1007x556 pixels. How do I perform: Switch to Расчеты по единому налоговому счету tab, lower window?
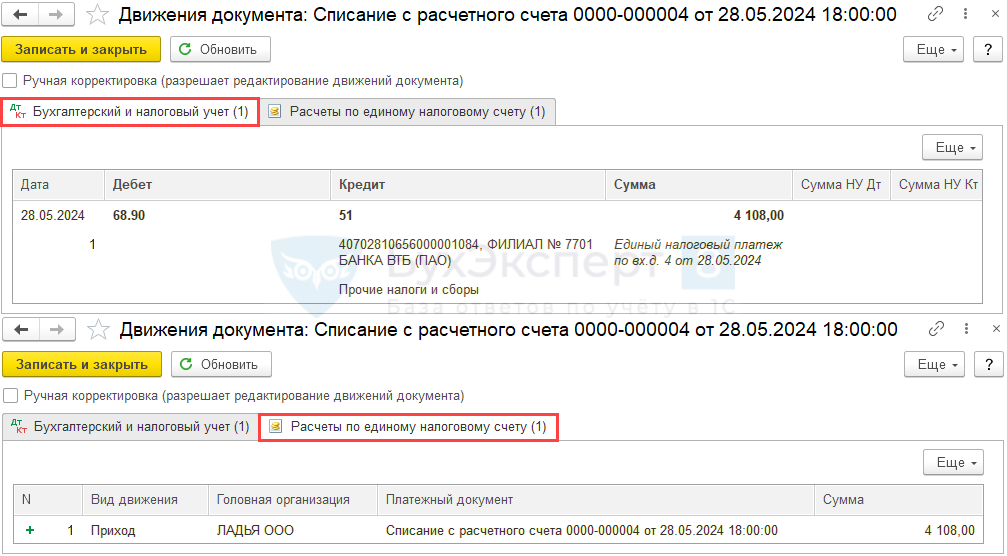pyautogui.click(x=408, y=427)
